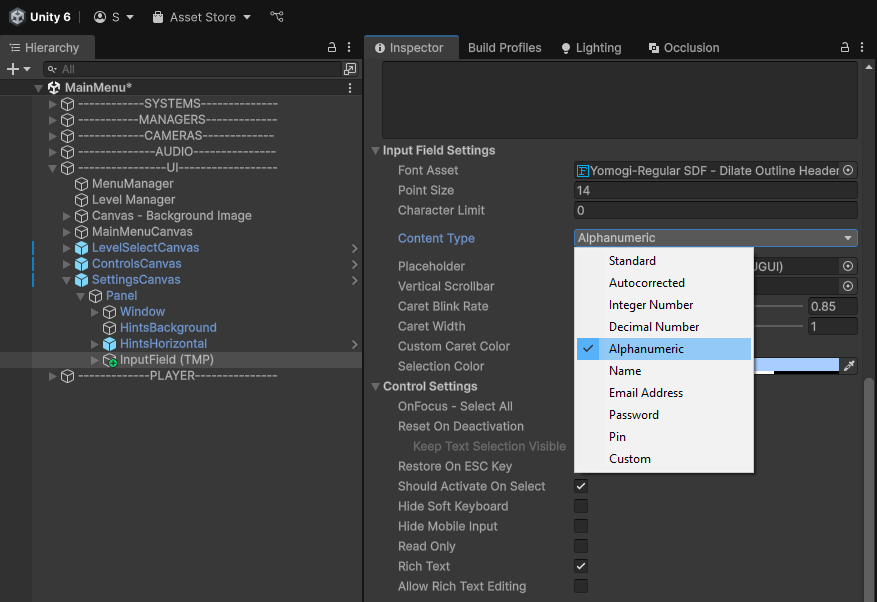Enable Read Only checkbox

tap(581, 546)
